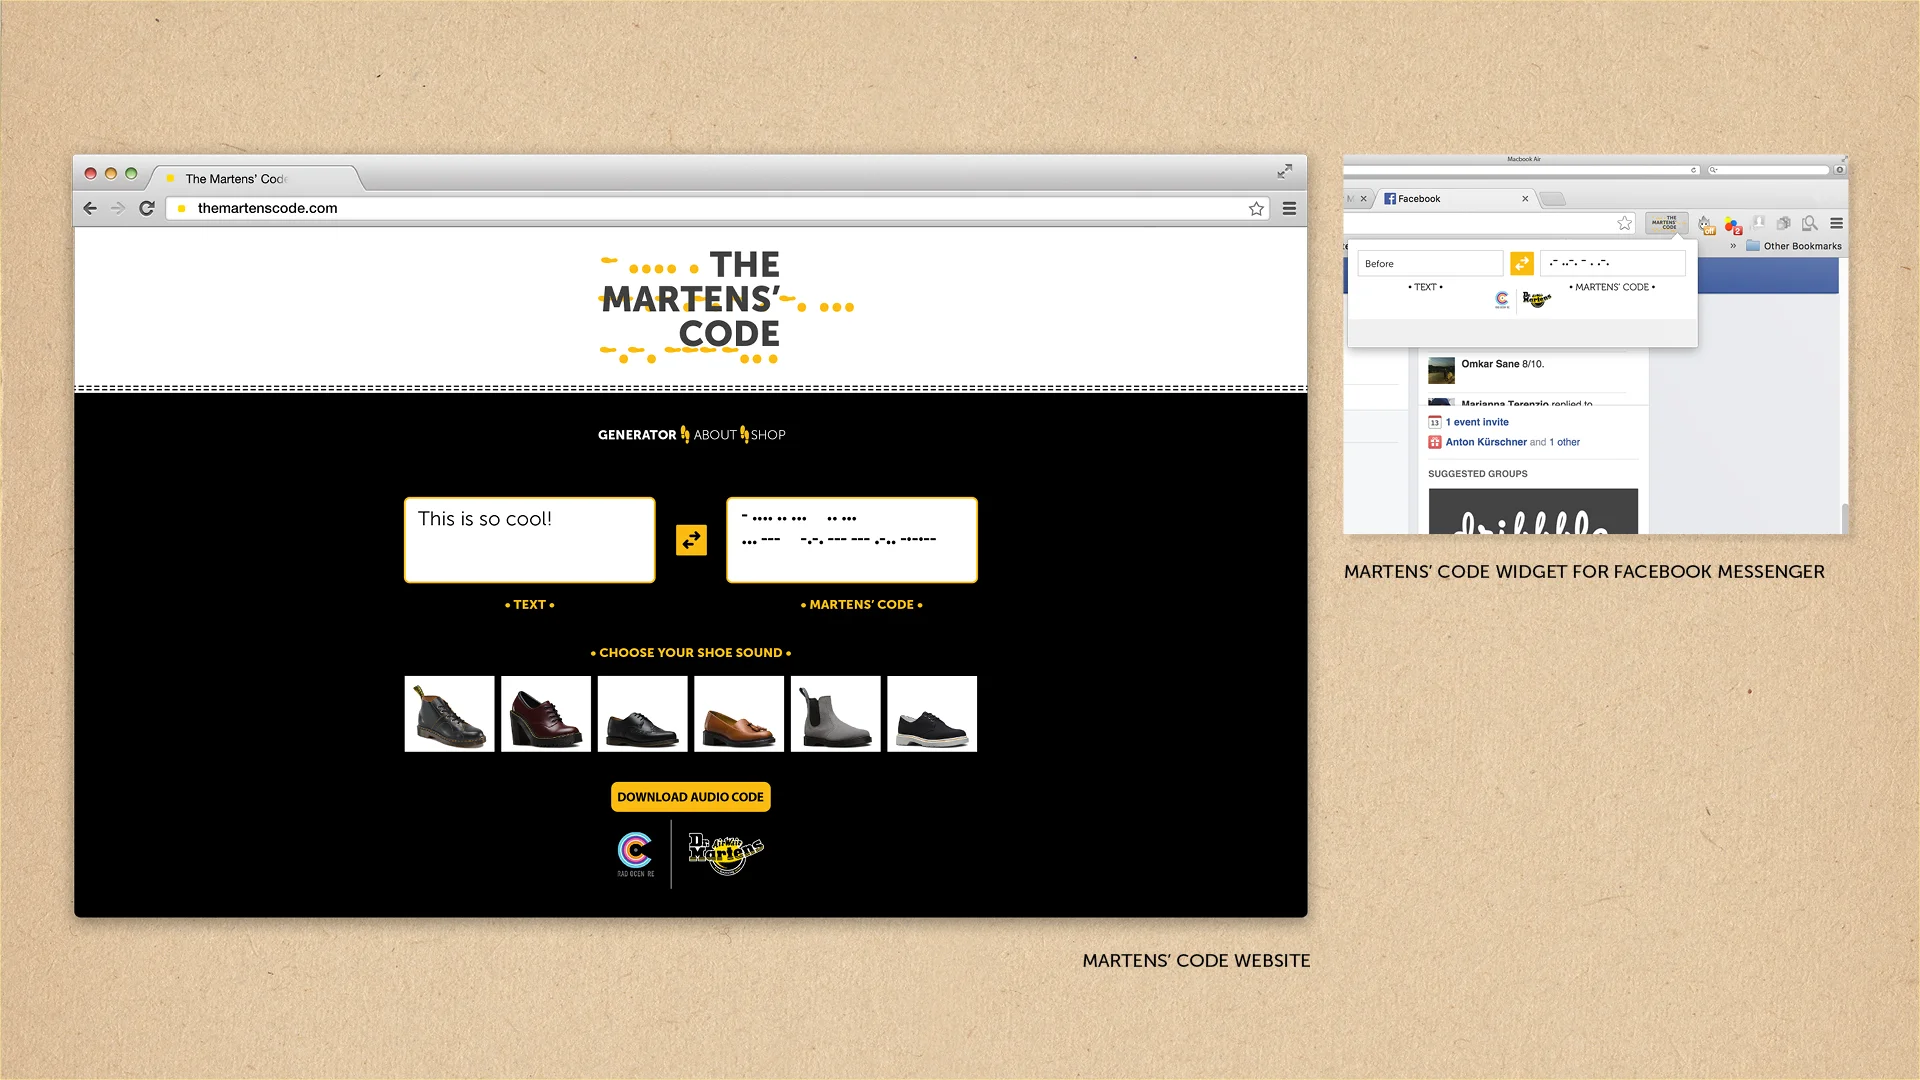The height and width of the screenshot is (1080, 1920).
Task: Select The Martens' Code browser tab
Action: click(255, 178)
